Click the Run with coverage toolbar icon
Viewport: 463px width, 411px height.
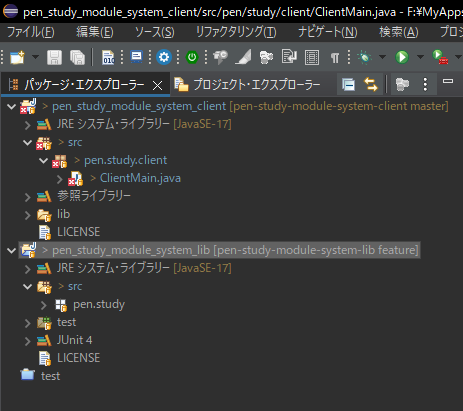(440, 57)
